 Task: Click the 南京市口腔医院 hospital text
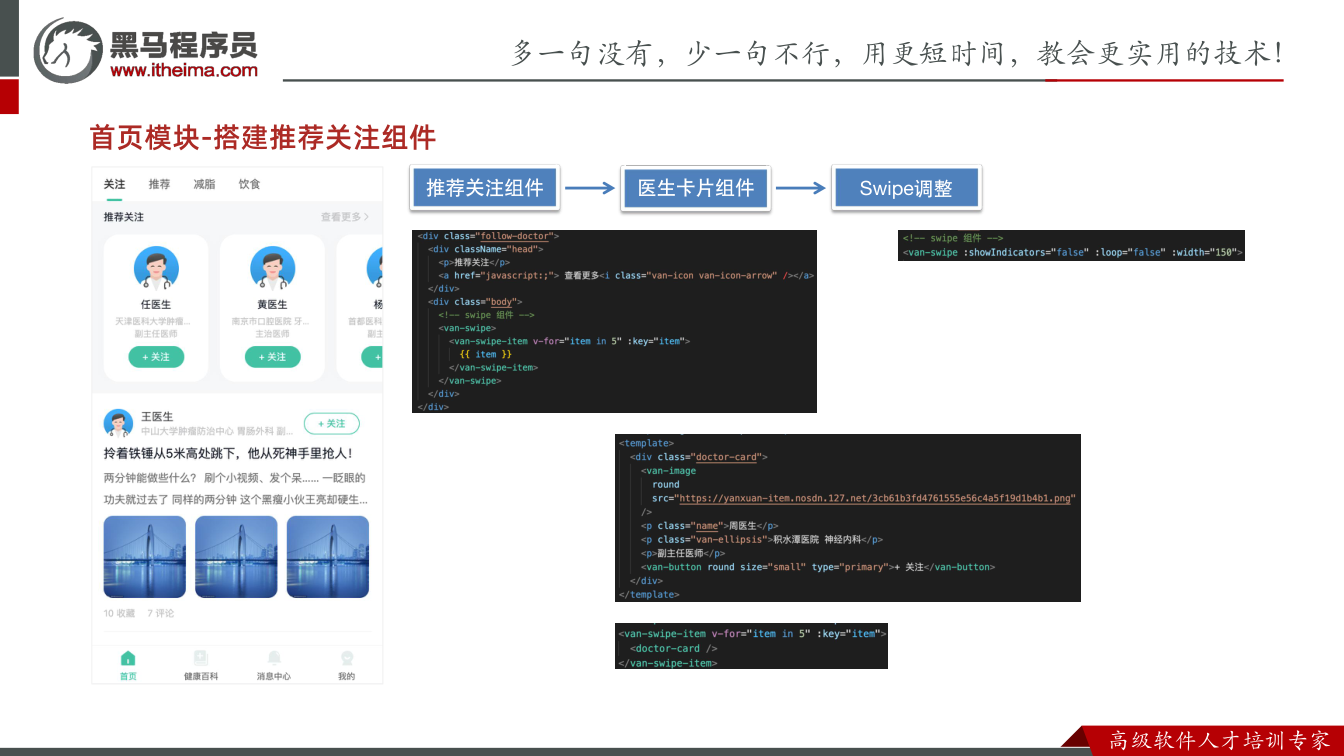point(271,321)
